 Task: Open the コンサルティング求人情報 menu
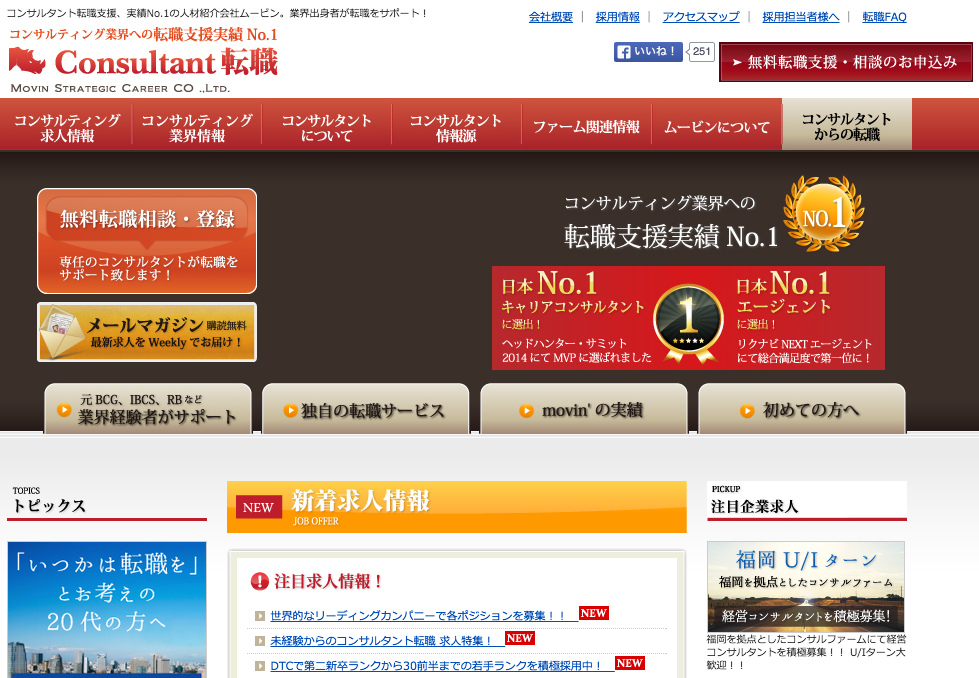coord(67,127)
